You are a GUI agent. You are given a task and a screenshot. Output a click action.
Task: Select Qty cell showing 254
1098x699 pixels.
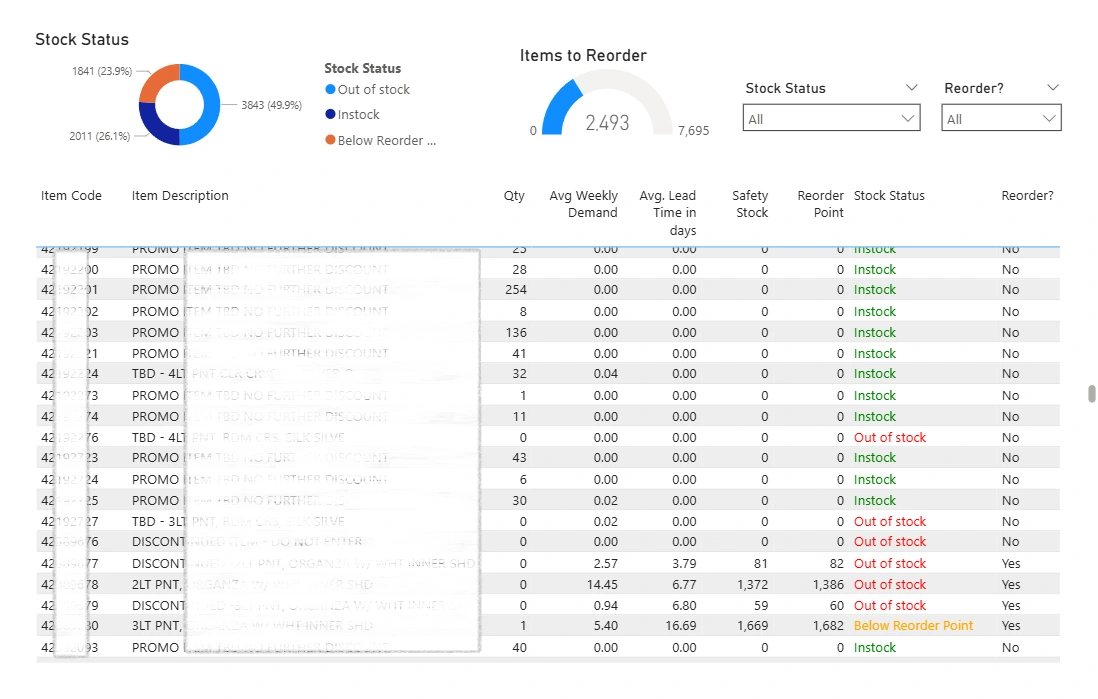coord(516,289)
